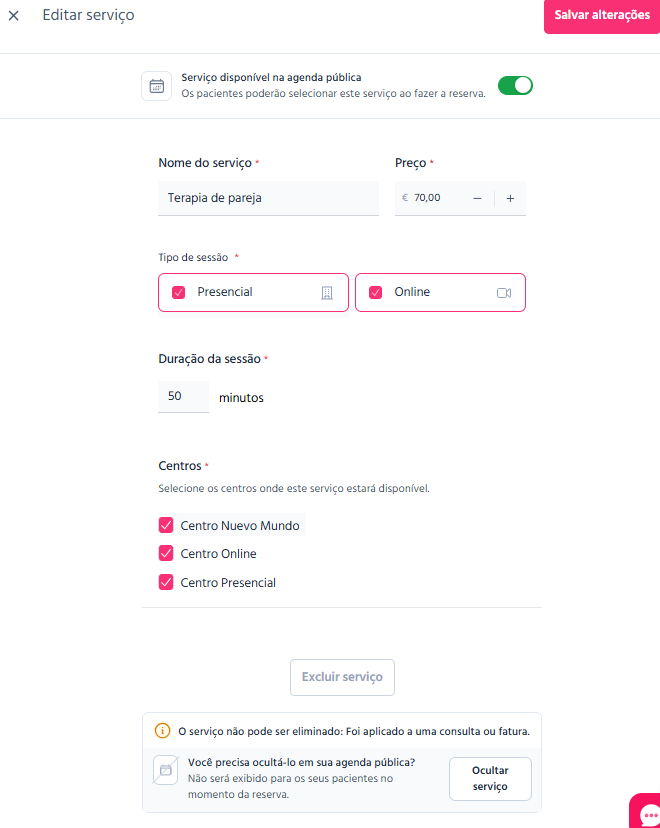This screenshot has width=660, height=828.
Task: Decrease price using the minus icon
Action: click(477, 199)
